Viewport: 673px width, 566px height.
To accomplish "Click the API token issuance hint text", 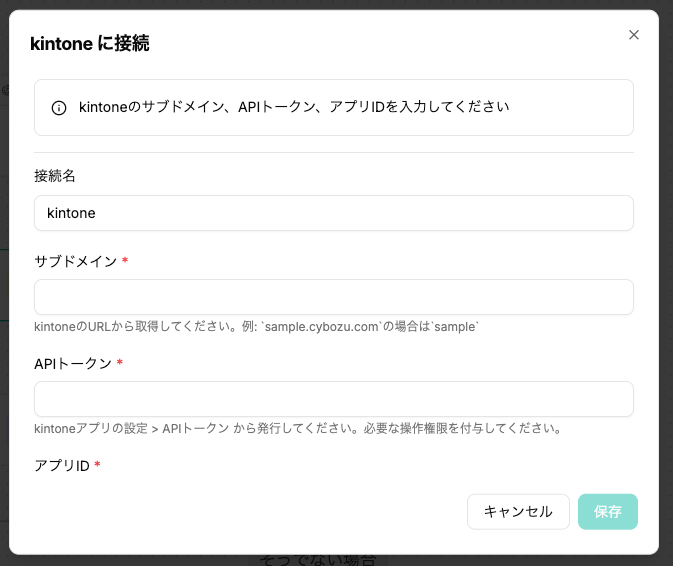I will [296, 429].
